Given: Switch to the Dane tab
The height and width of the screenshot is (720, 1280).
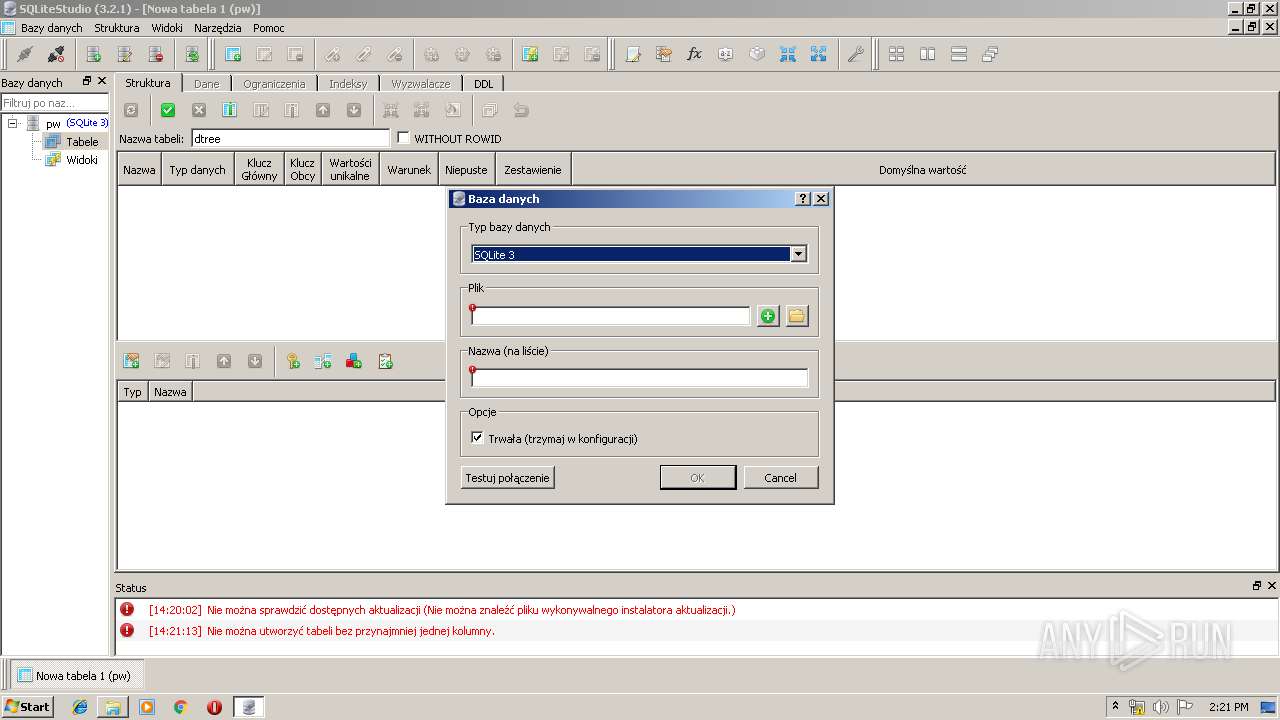Looking at the screenshot, I should coord(207,84).
